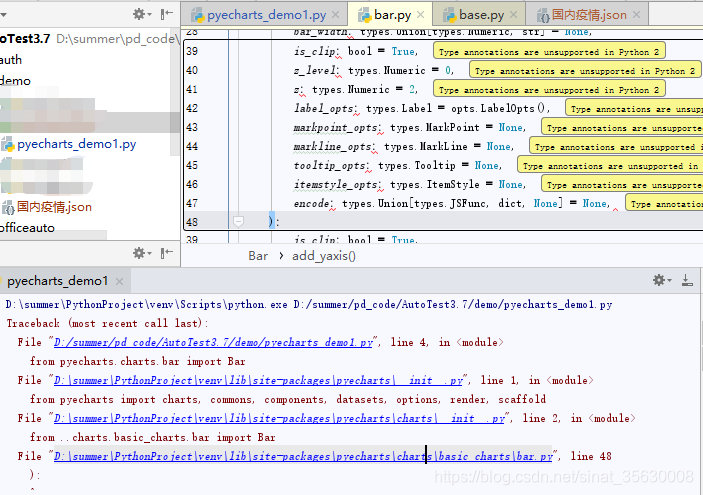
Task: Click itemstyle_opts parameter on line 46
Action: (x=336, y=185)
